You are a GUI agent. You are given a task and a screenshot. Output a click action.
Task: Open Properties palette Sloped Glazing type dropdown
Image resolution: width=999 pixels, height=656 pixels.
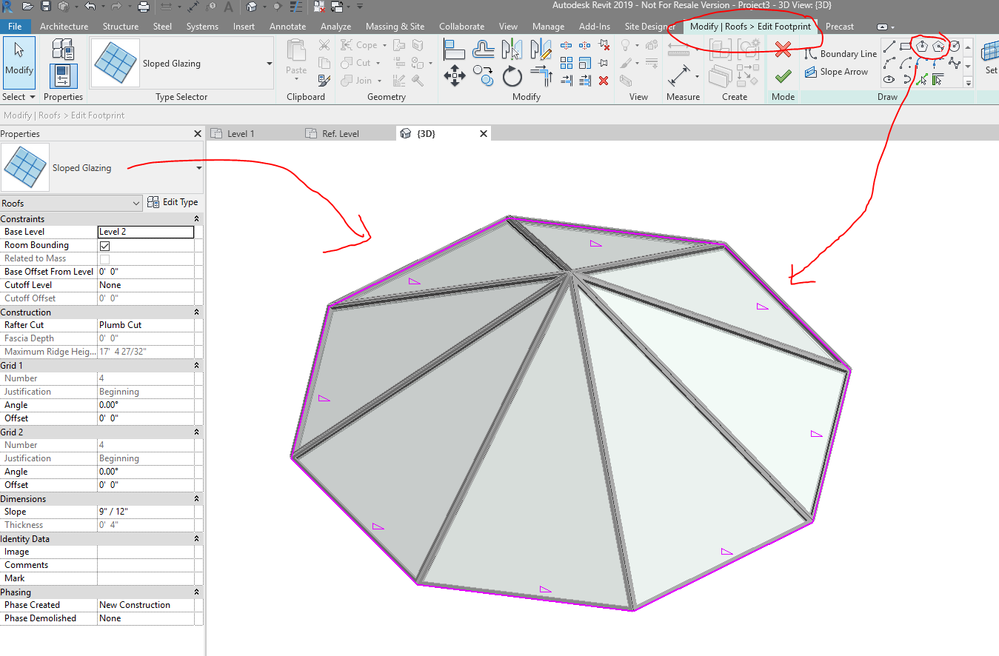199,168
